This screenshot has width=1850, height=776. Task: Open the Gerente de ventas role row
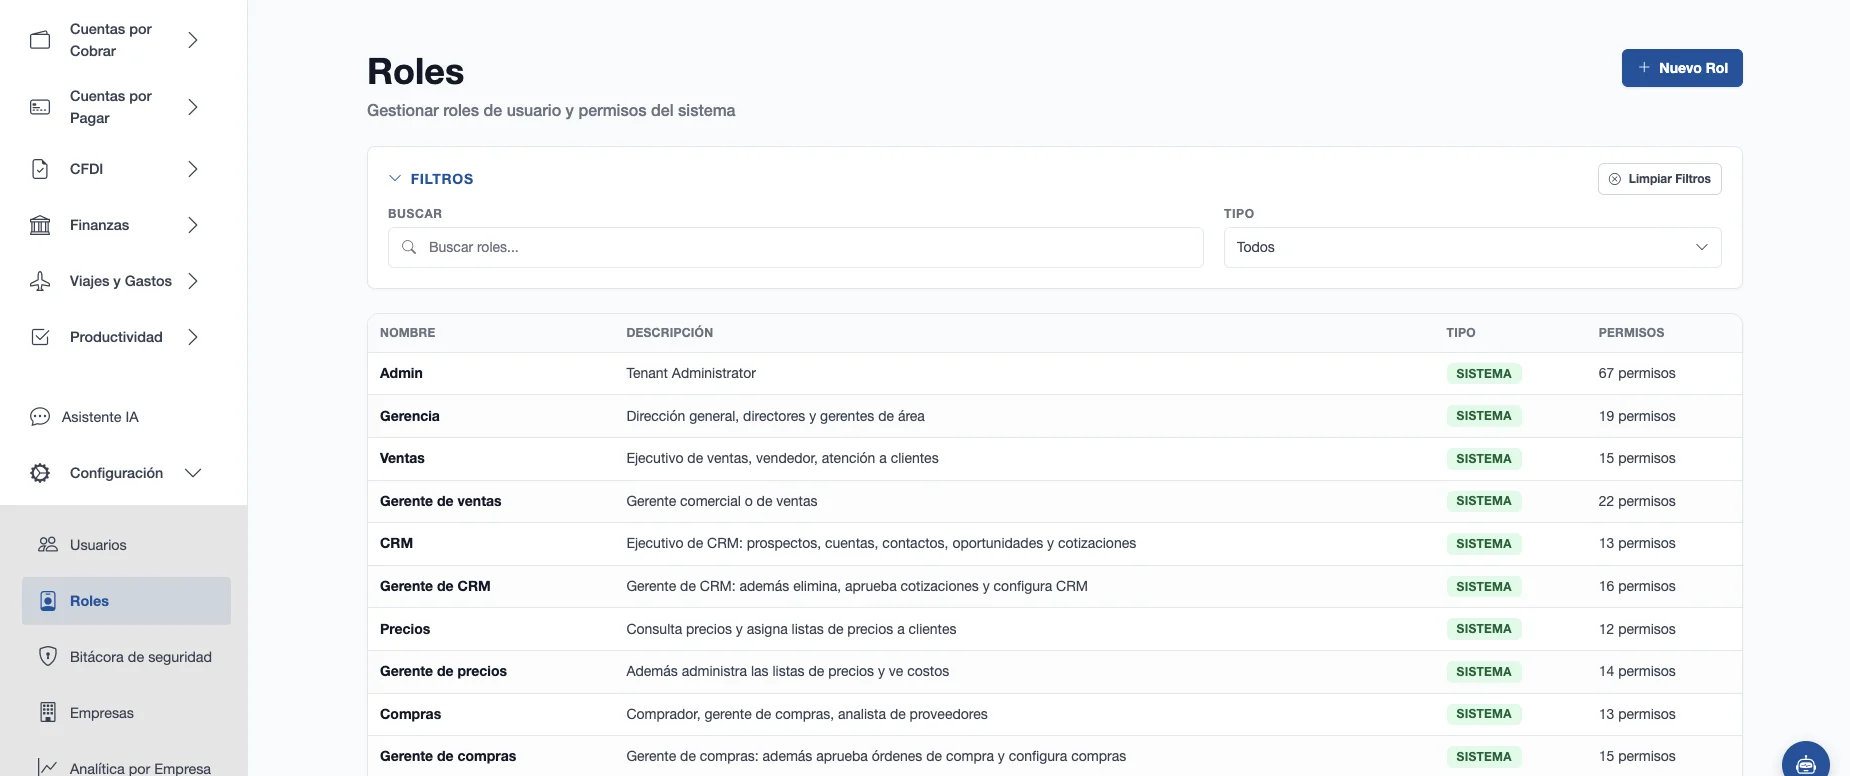point(1054,501)
